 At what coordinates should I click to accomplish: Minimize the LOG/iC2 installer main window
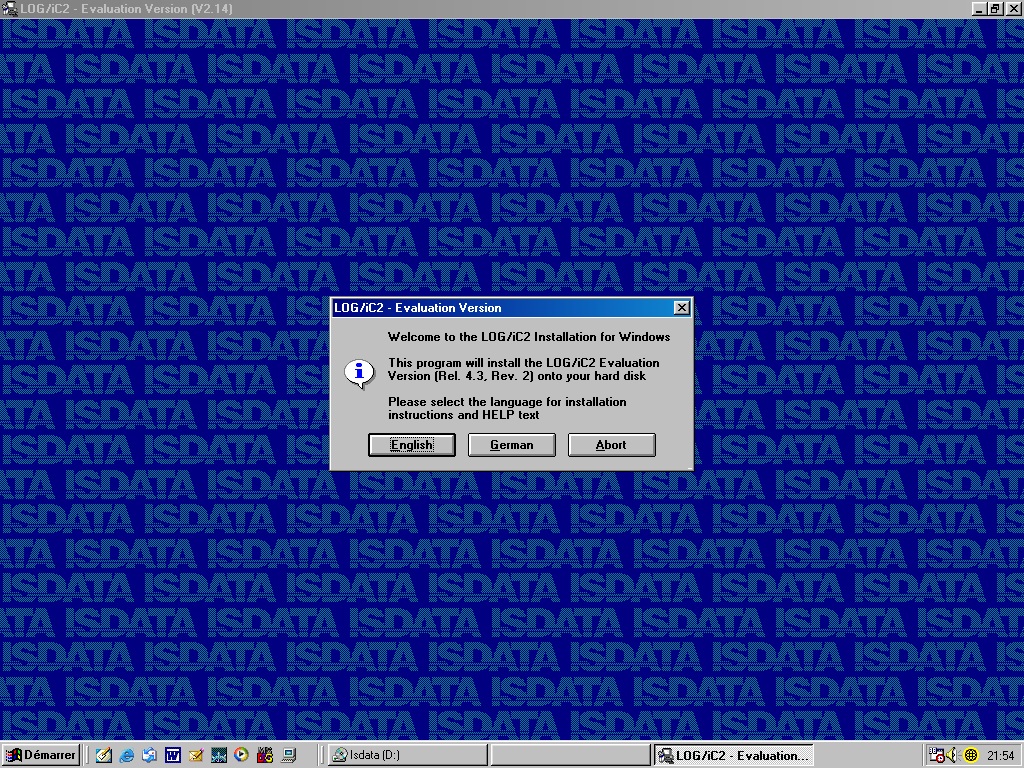979,9
